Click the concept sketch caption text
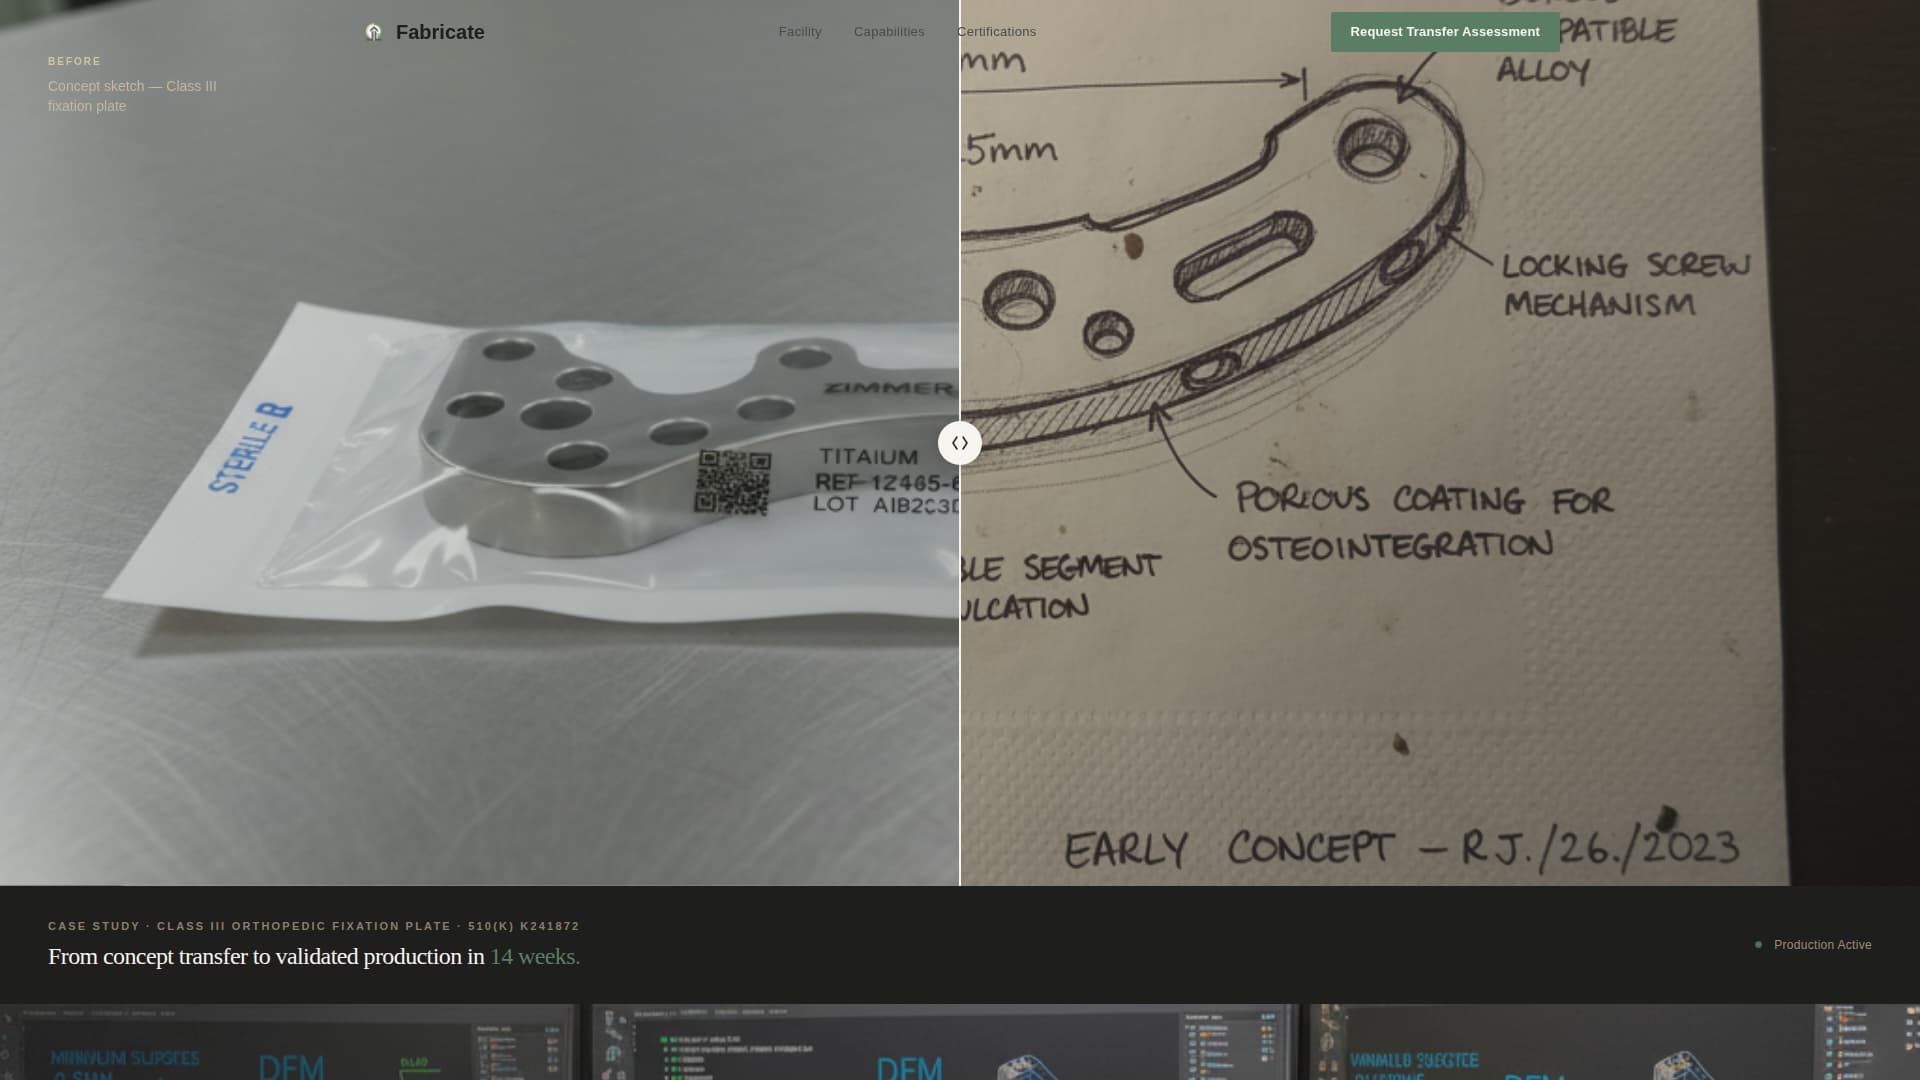1920x1080 pixels. [132, 95]
